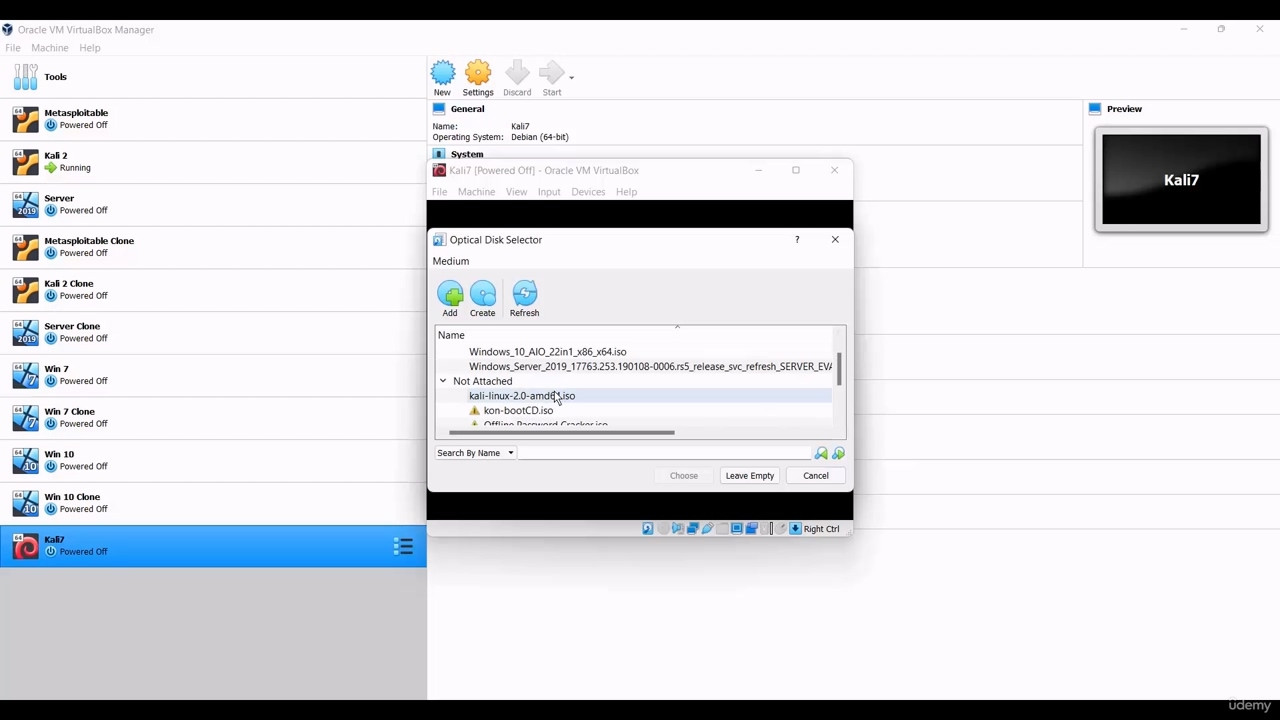The image size is (1280, 720).
Task: Open the Kali7 list menu hamburger icon
Action: 404,546
